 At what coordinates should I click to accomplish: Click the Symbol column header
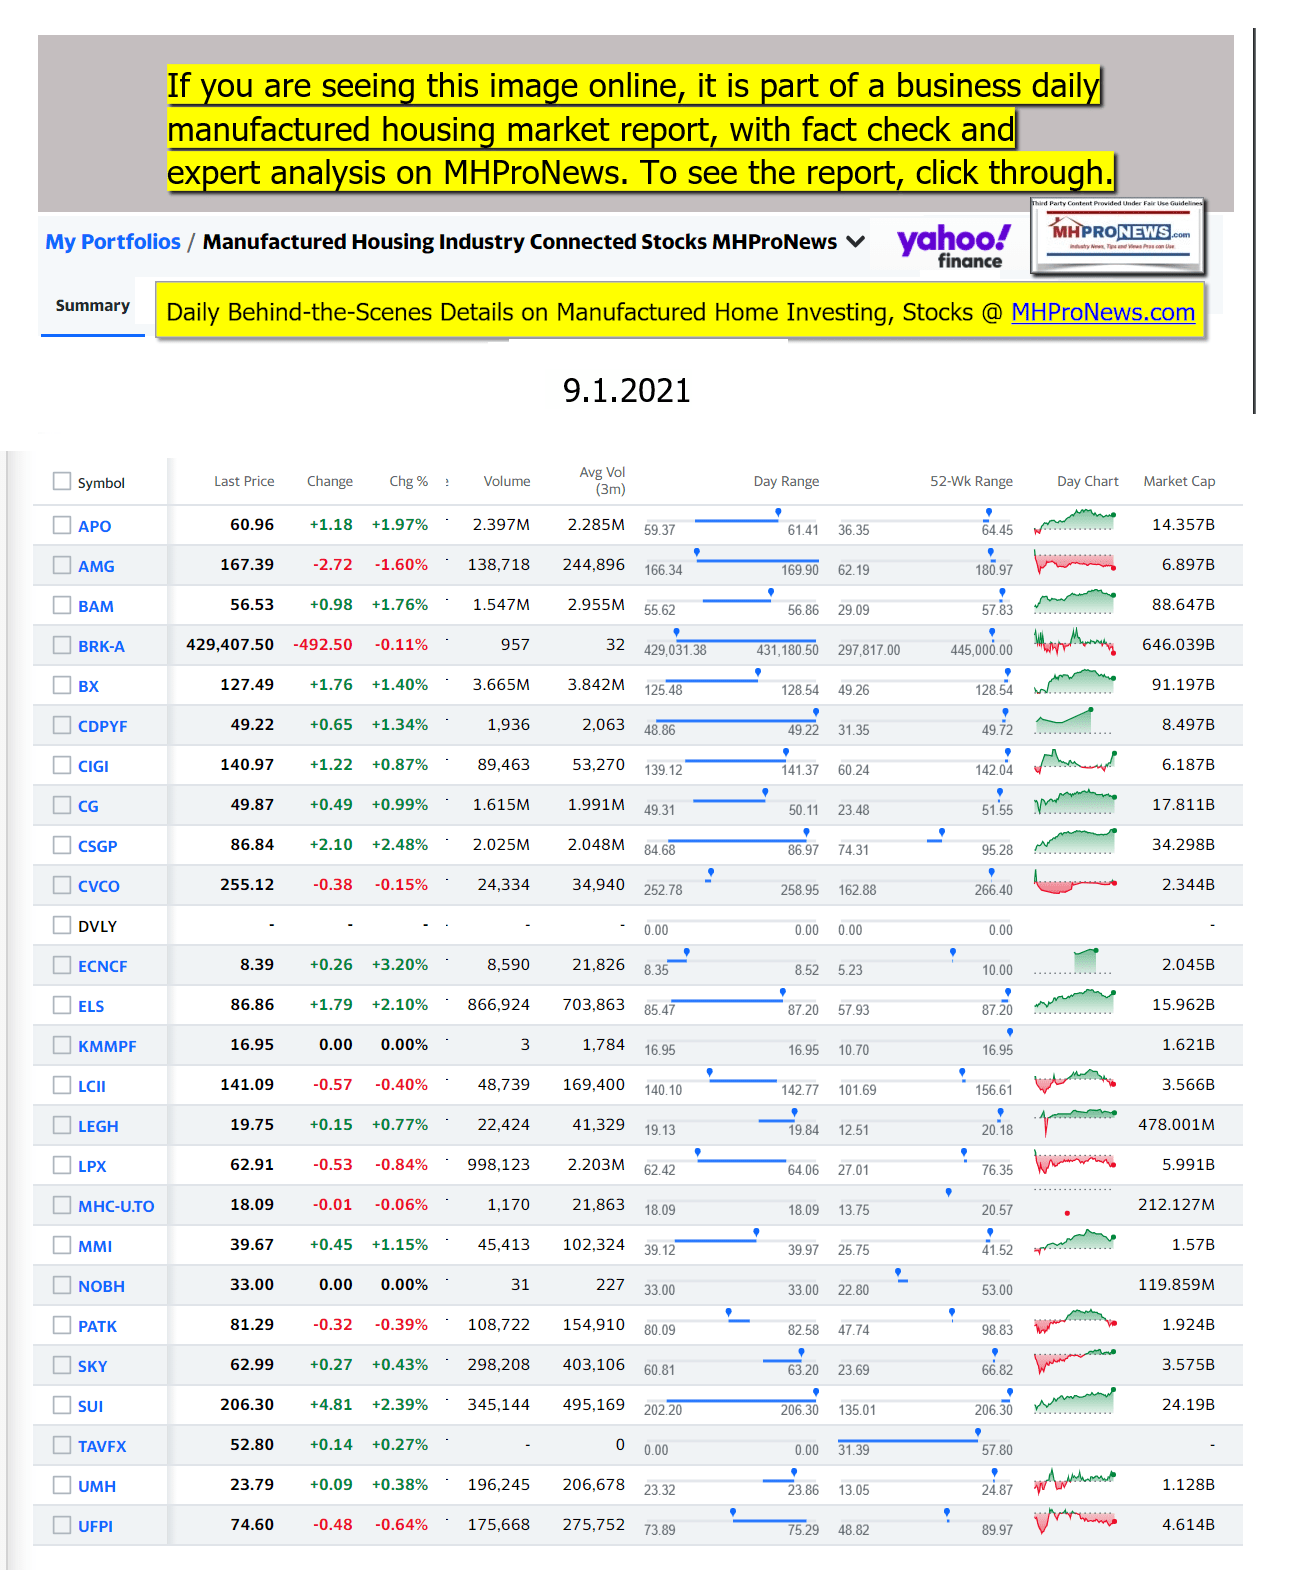101,482
